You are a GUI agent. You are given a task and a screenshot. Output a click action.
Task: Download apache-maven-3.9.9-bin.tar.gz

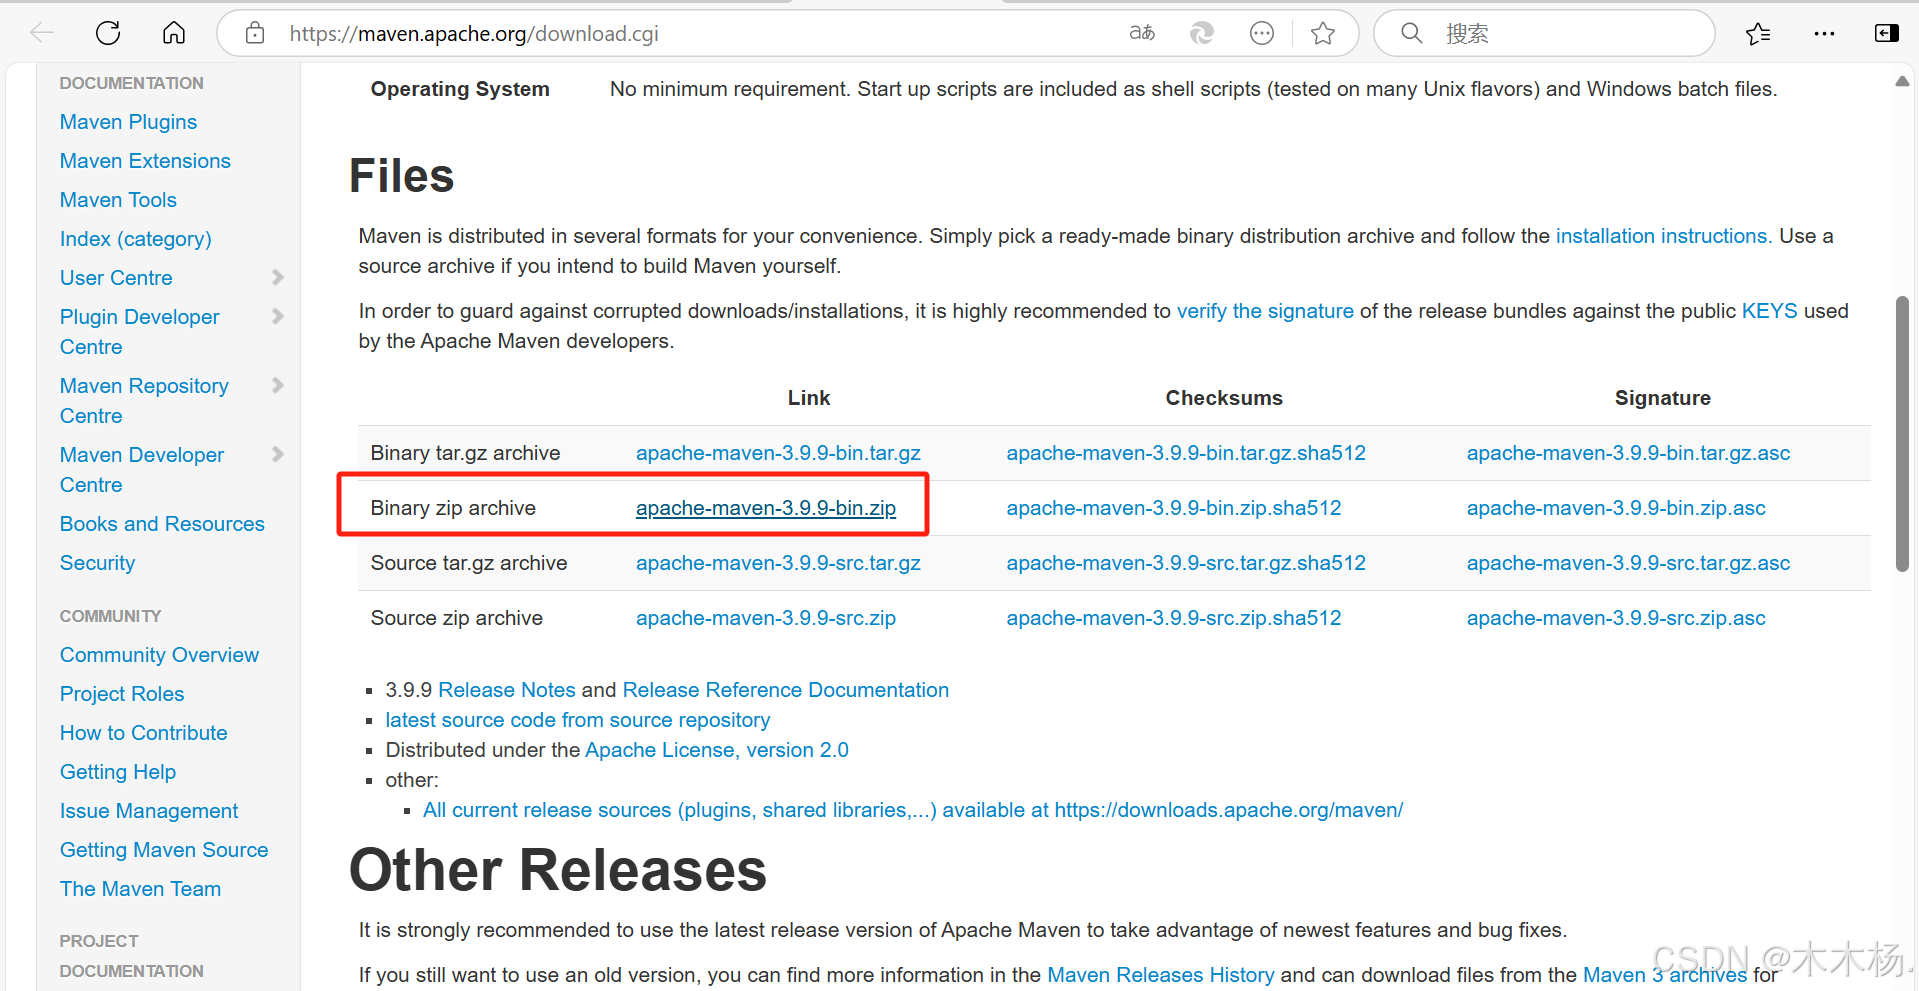click(778, 453)
